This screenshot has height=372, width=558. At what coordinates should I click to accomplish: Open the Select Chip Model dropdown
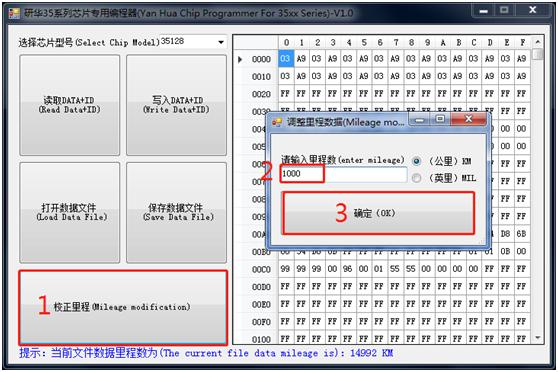[221, 42]
